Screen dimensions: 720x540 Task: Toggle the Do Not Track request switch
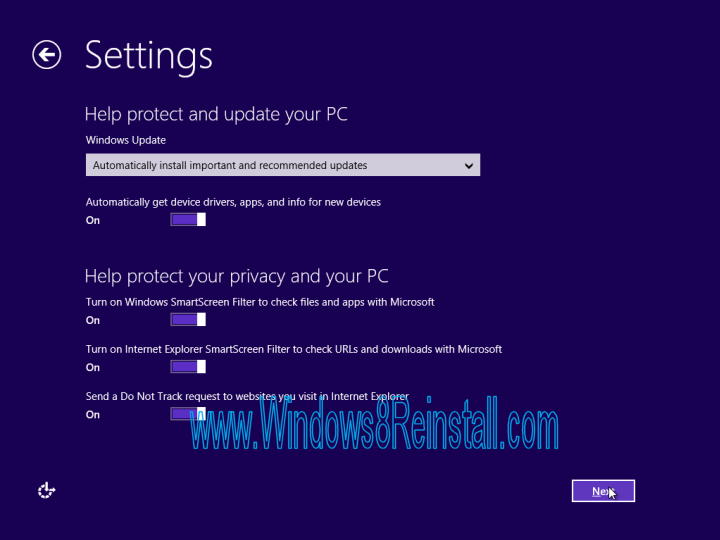[188, 414]
